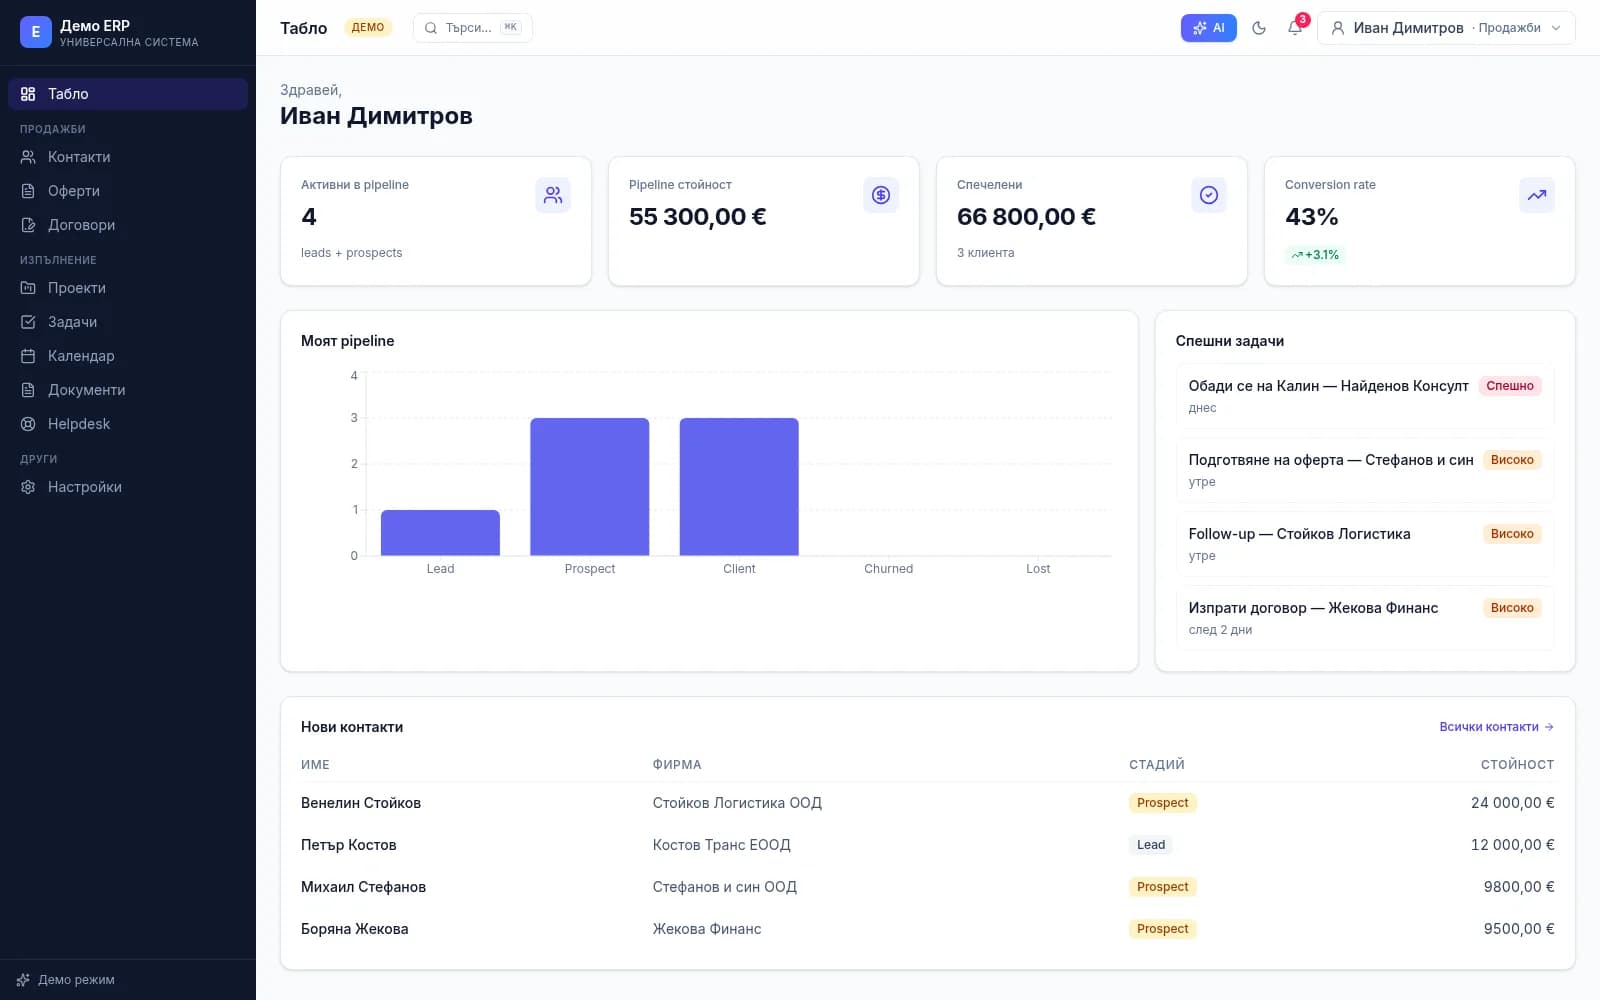This screenshot has height=1000, width=1600.
Task: Open Оферти in the sidebar
Action: pyautogui.click(x=128, y=191)
